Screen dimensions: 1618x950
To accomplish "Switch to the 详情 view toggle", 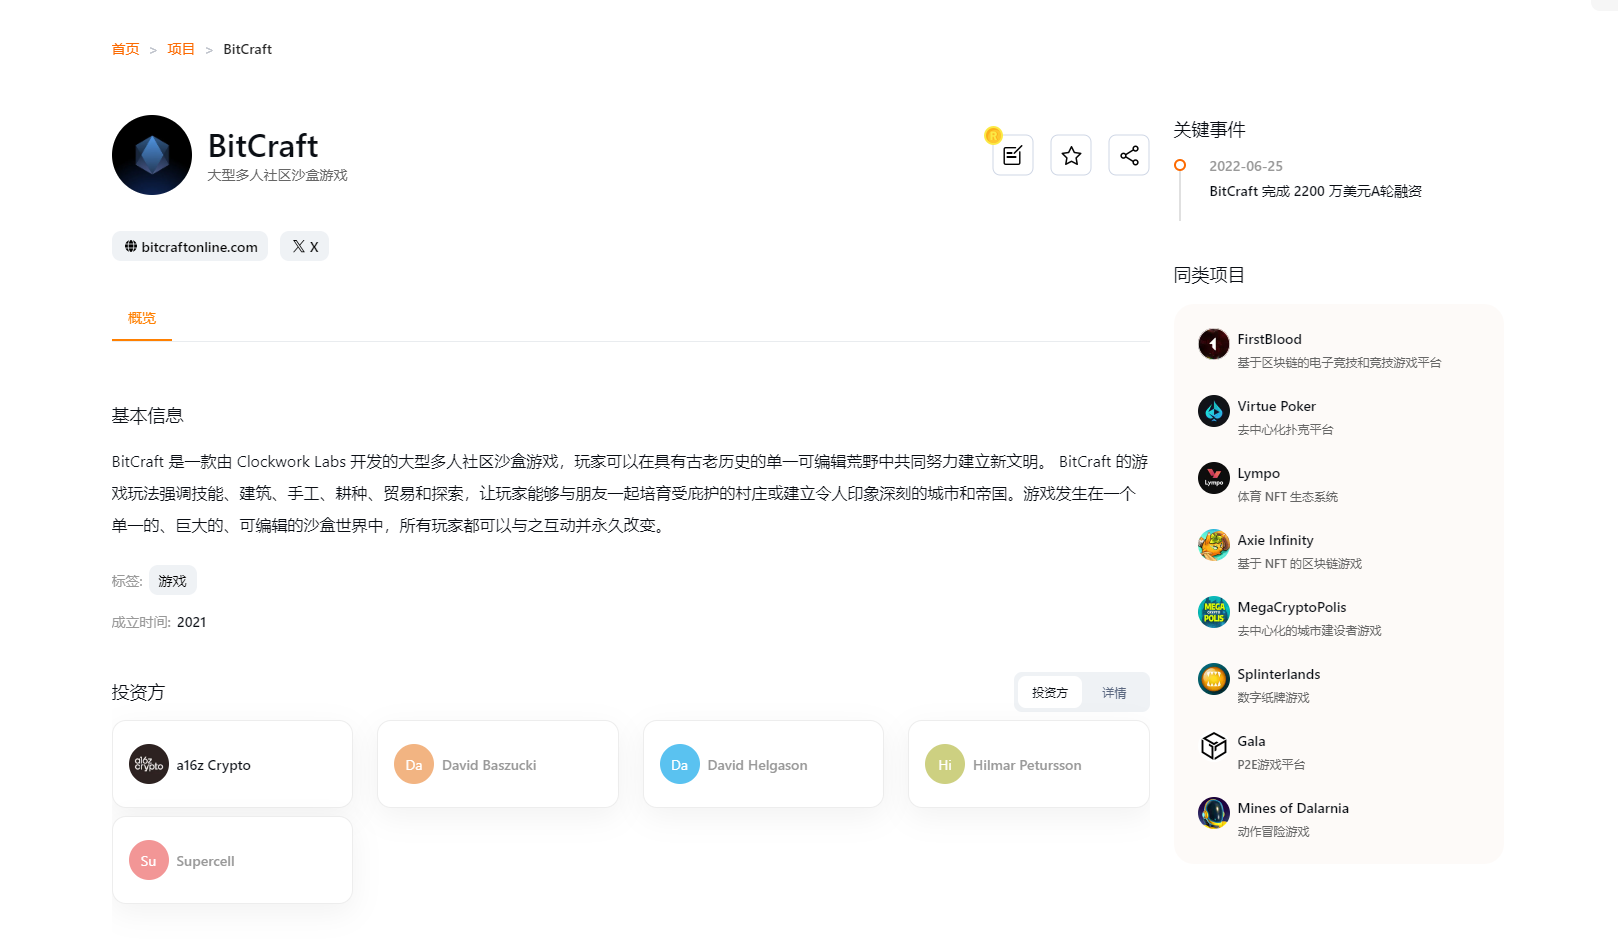I will tap(1114, 692).
